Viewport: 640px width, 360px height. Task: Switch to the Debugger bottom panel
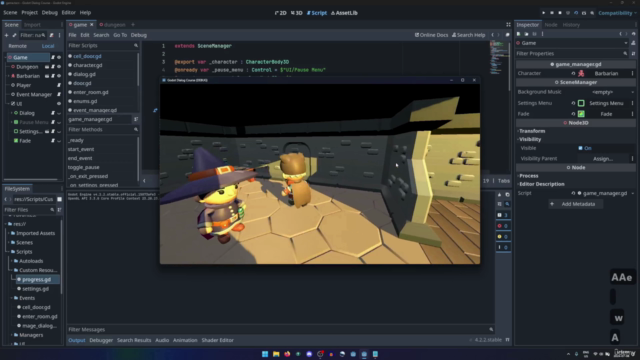point(101,340)
